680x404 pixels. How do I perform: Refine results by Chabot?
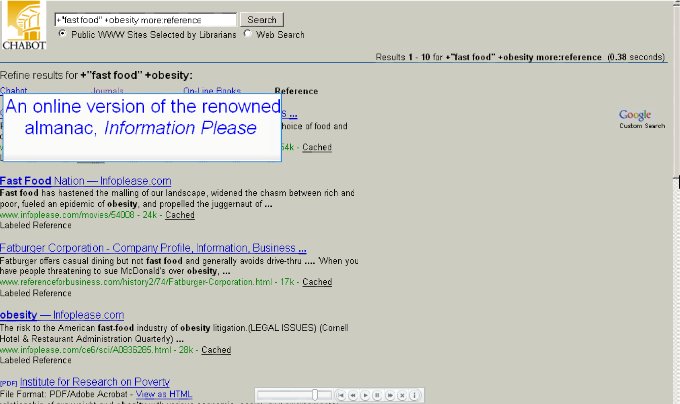click(x=13, y=91)
